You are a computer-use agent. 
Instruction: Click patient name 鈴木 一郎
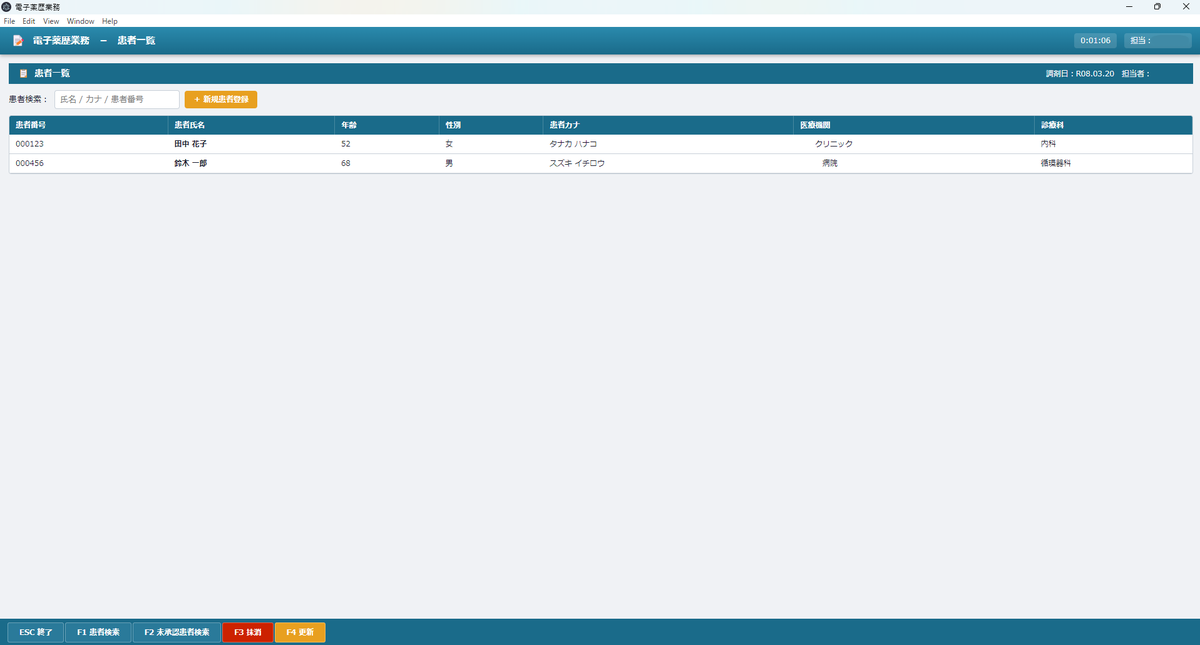(190, 163)
